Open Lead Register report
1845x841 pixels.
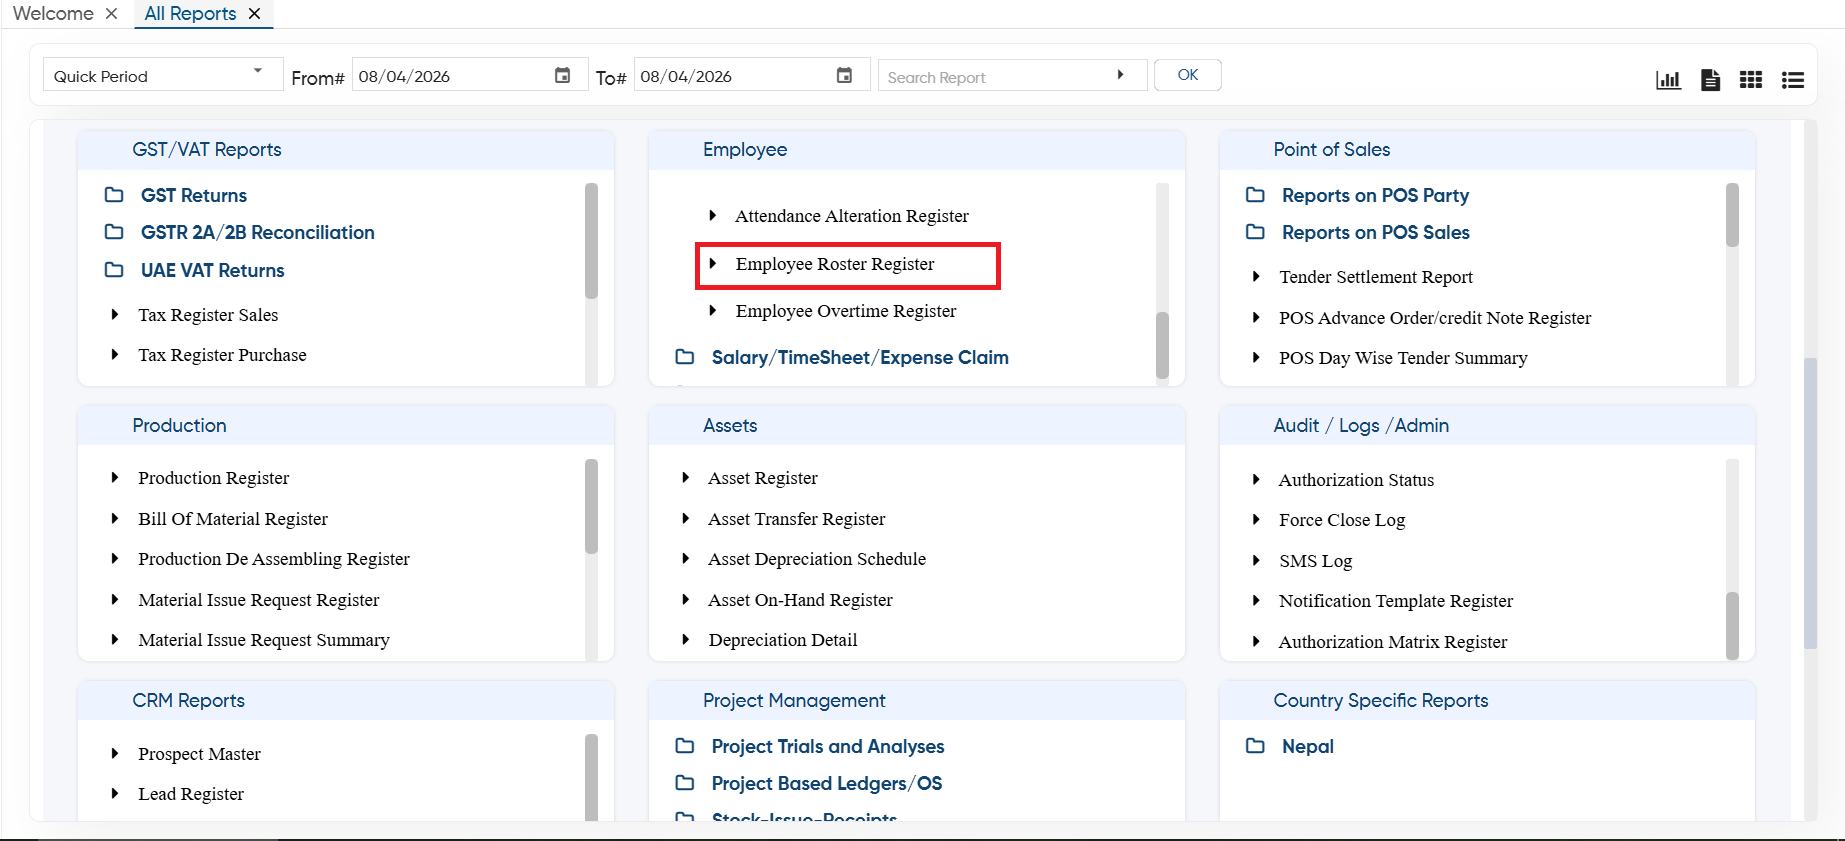click(191, 794)
